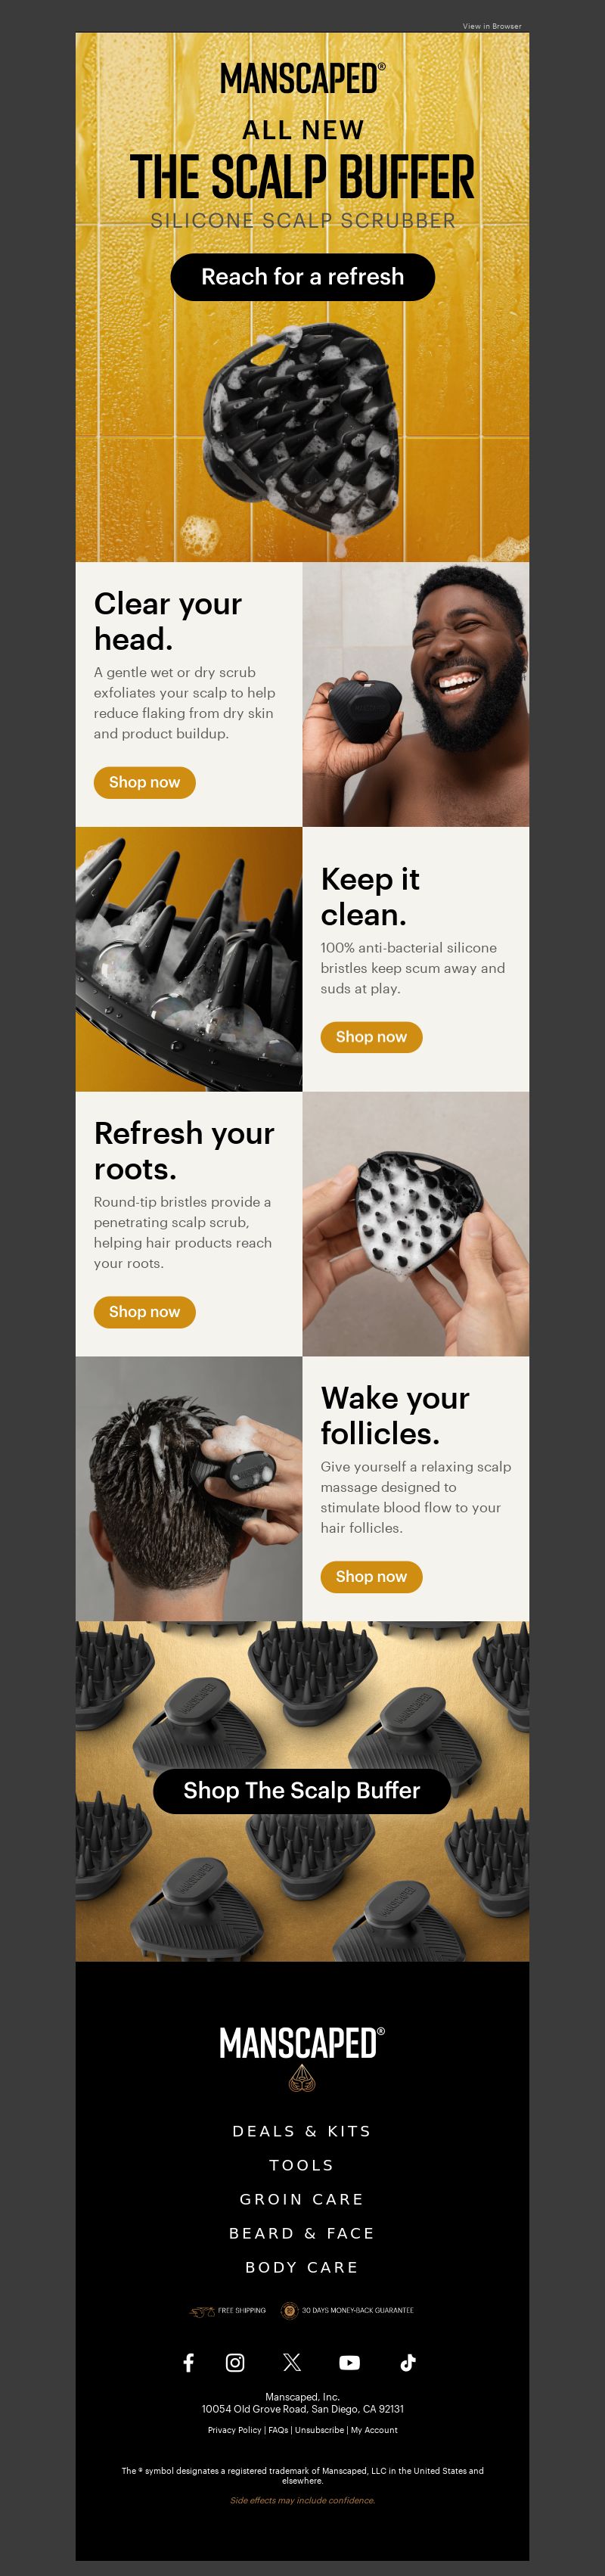Open the TikTok icon in footer
The image size is (605, 2576).
pos(407,2362)
